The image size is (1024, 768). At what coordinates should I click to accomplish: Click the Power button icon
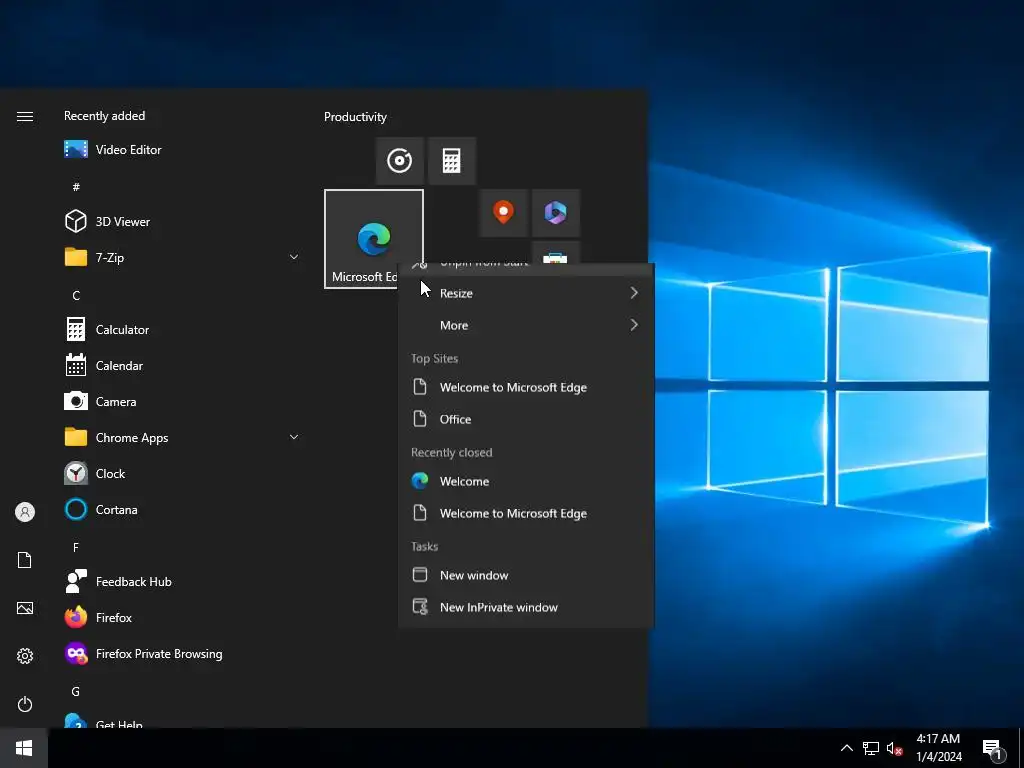tap(25, 704)
